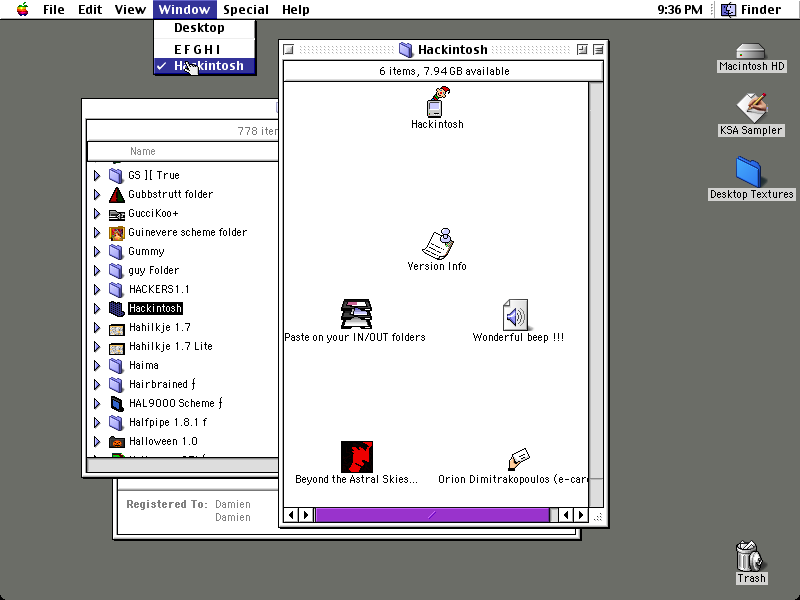Click the 9:36 PM menu bar clock
This screenshot has height=600, width=800.
(680, 10)
